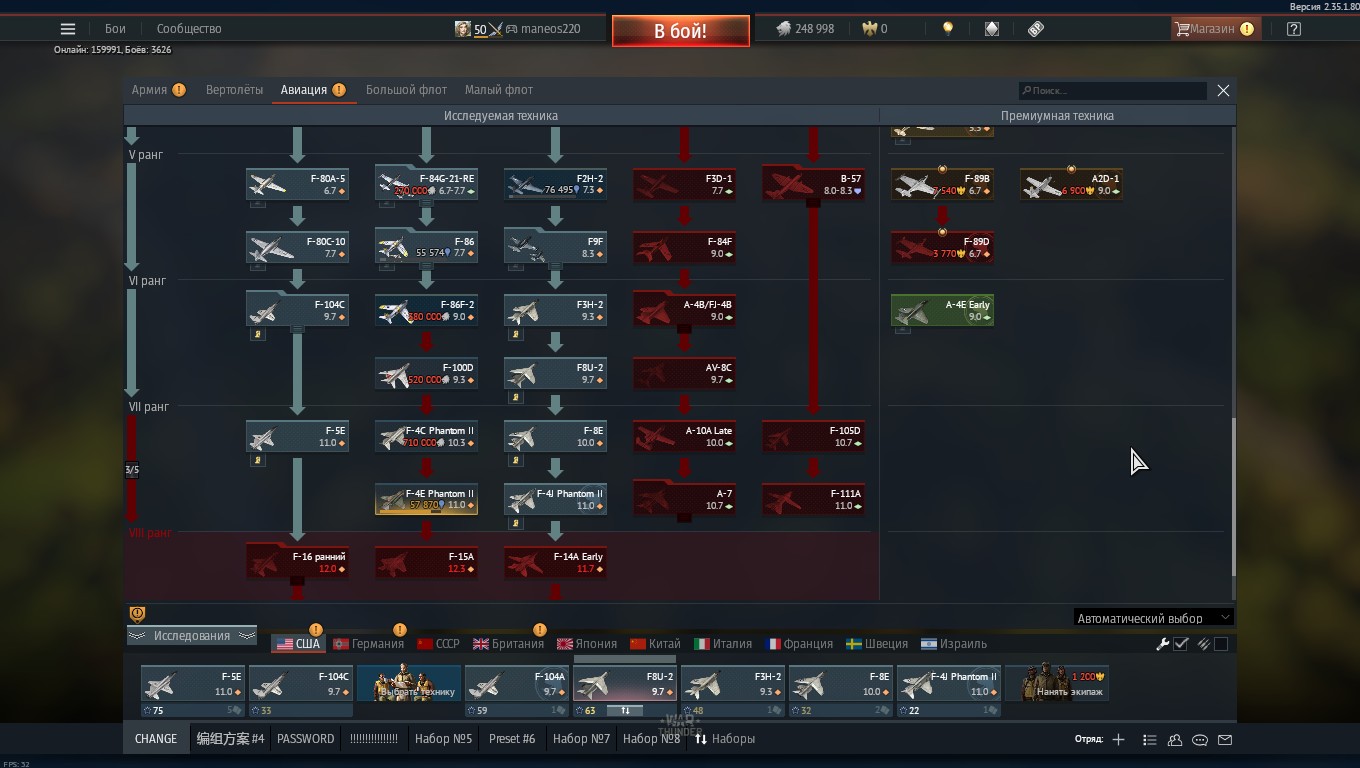
Task: Switch to the Малый флот tab
Action: 499,90
